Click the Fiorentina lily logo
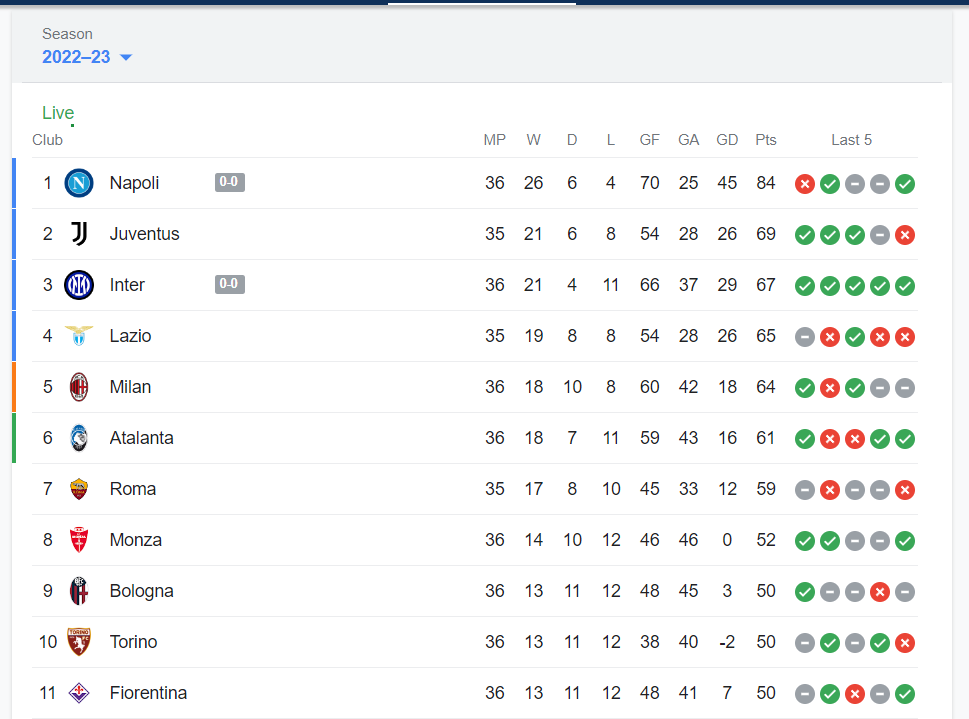 [x=79, y=693]
